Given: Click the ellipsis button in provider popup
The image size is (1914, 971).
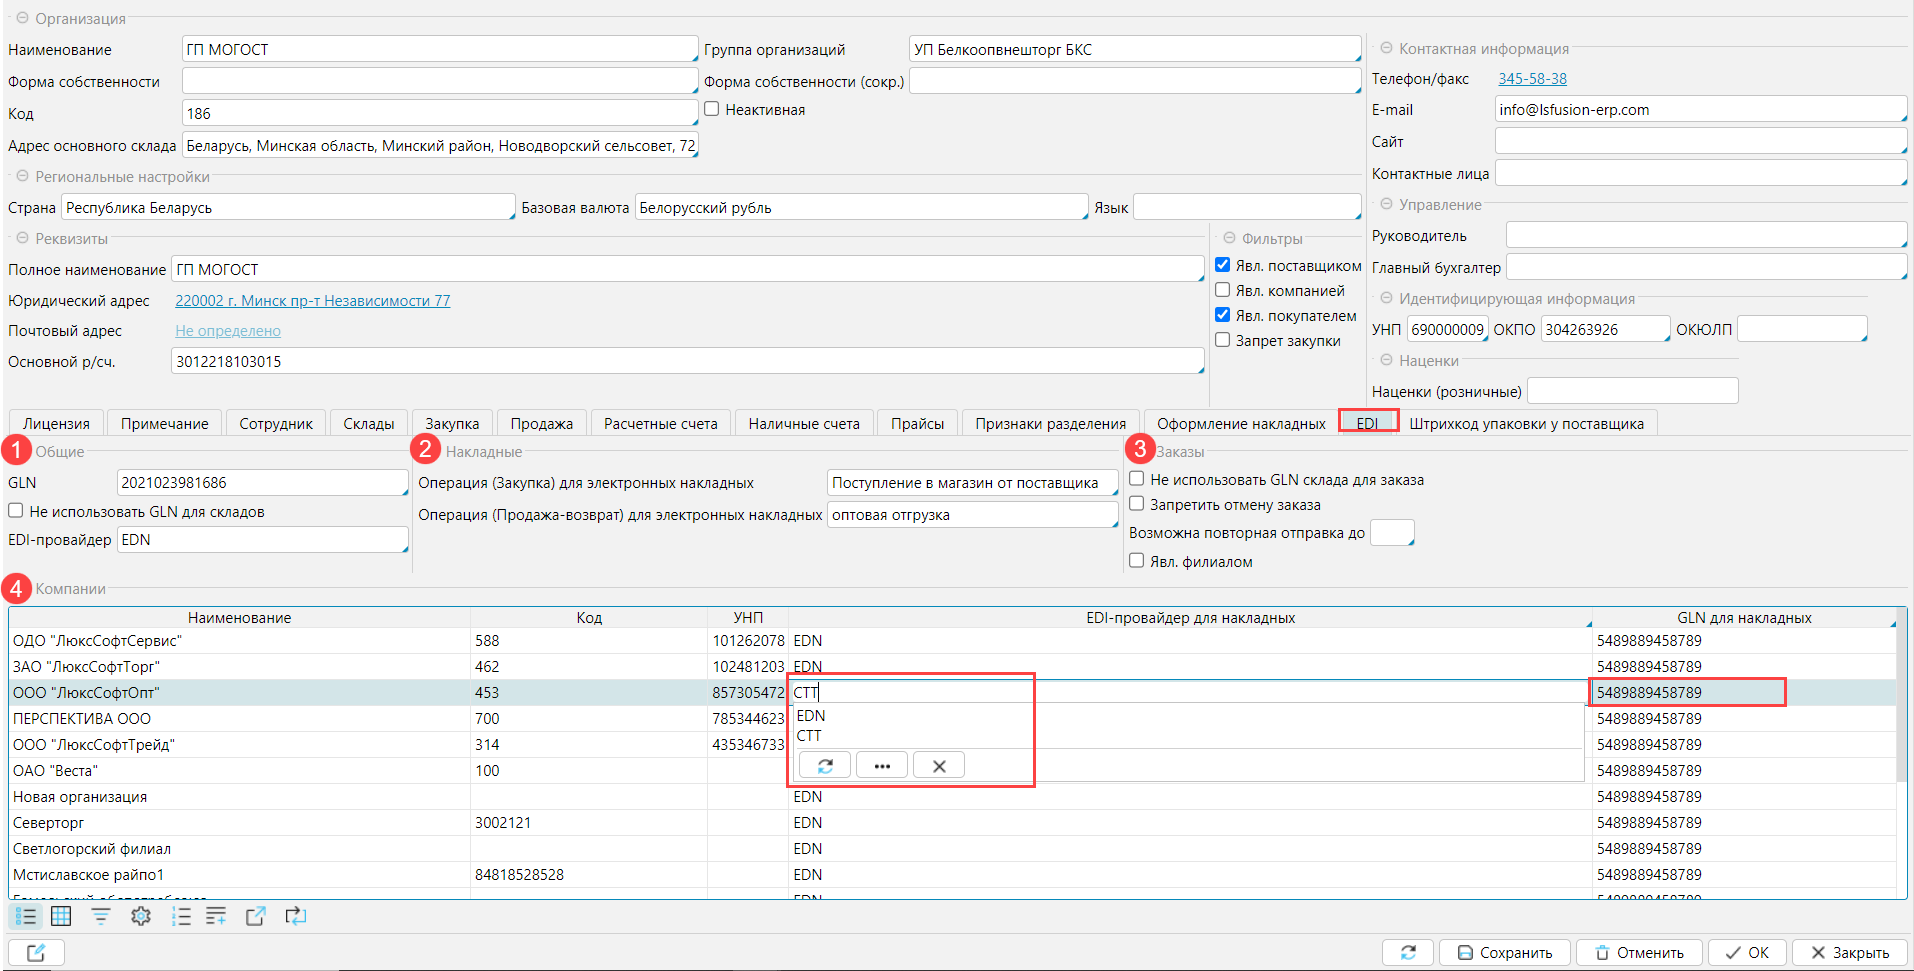Looking at the screenshot, I should (882, 766).
